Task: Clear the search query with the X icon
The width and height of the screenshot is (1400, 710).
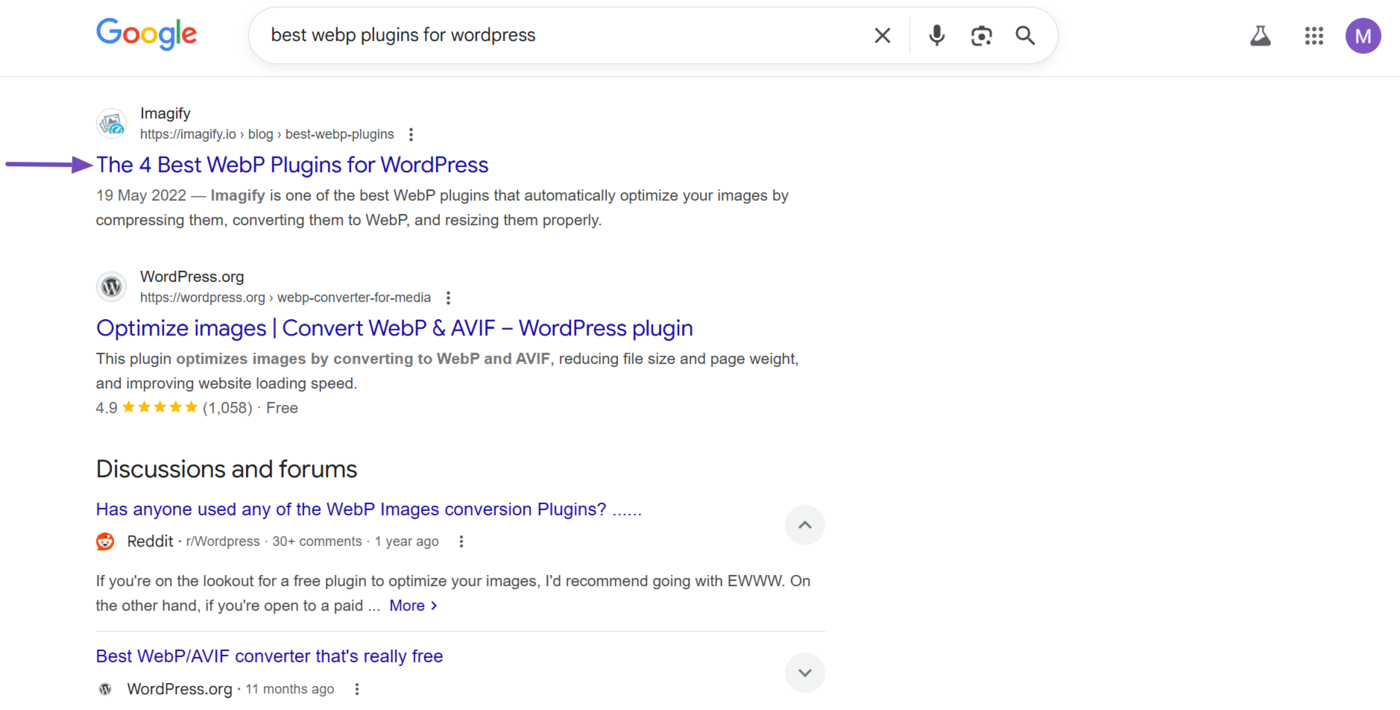Action: pyautogui.click(x=882, y=36)
